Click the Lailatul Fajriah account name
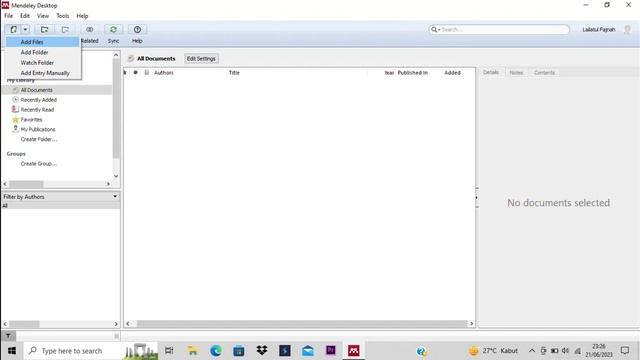 tap(598, 29)
